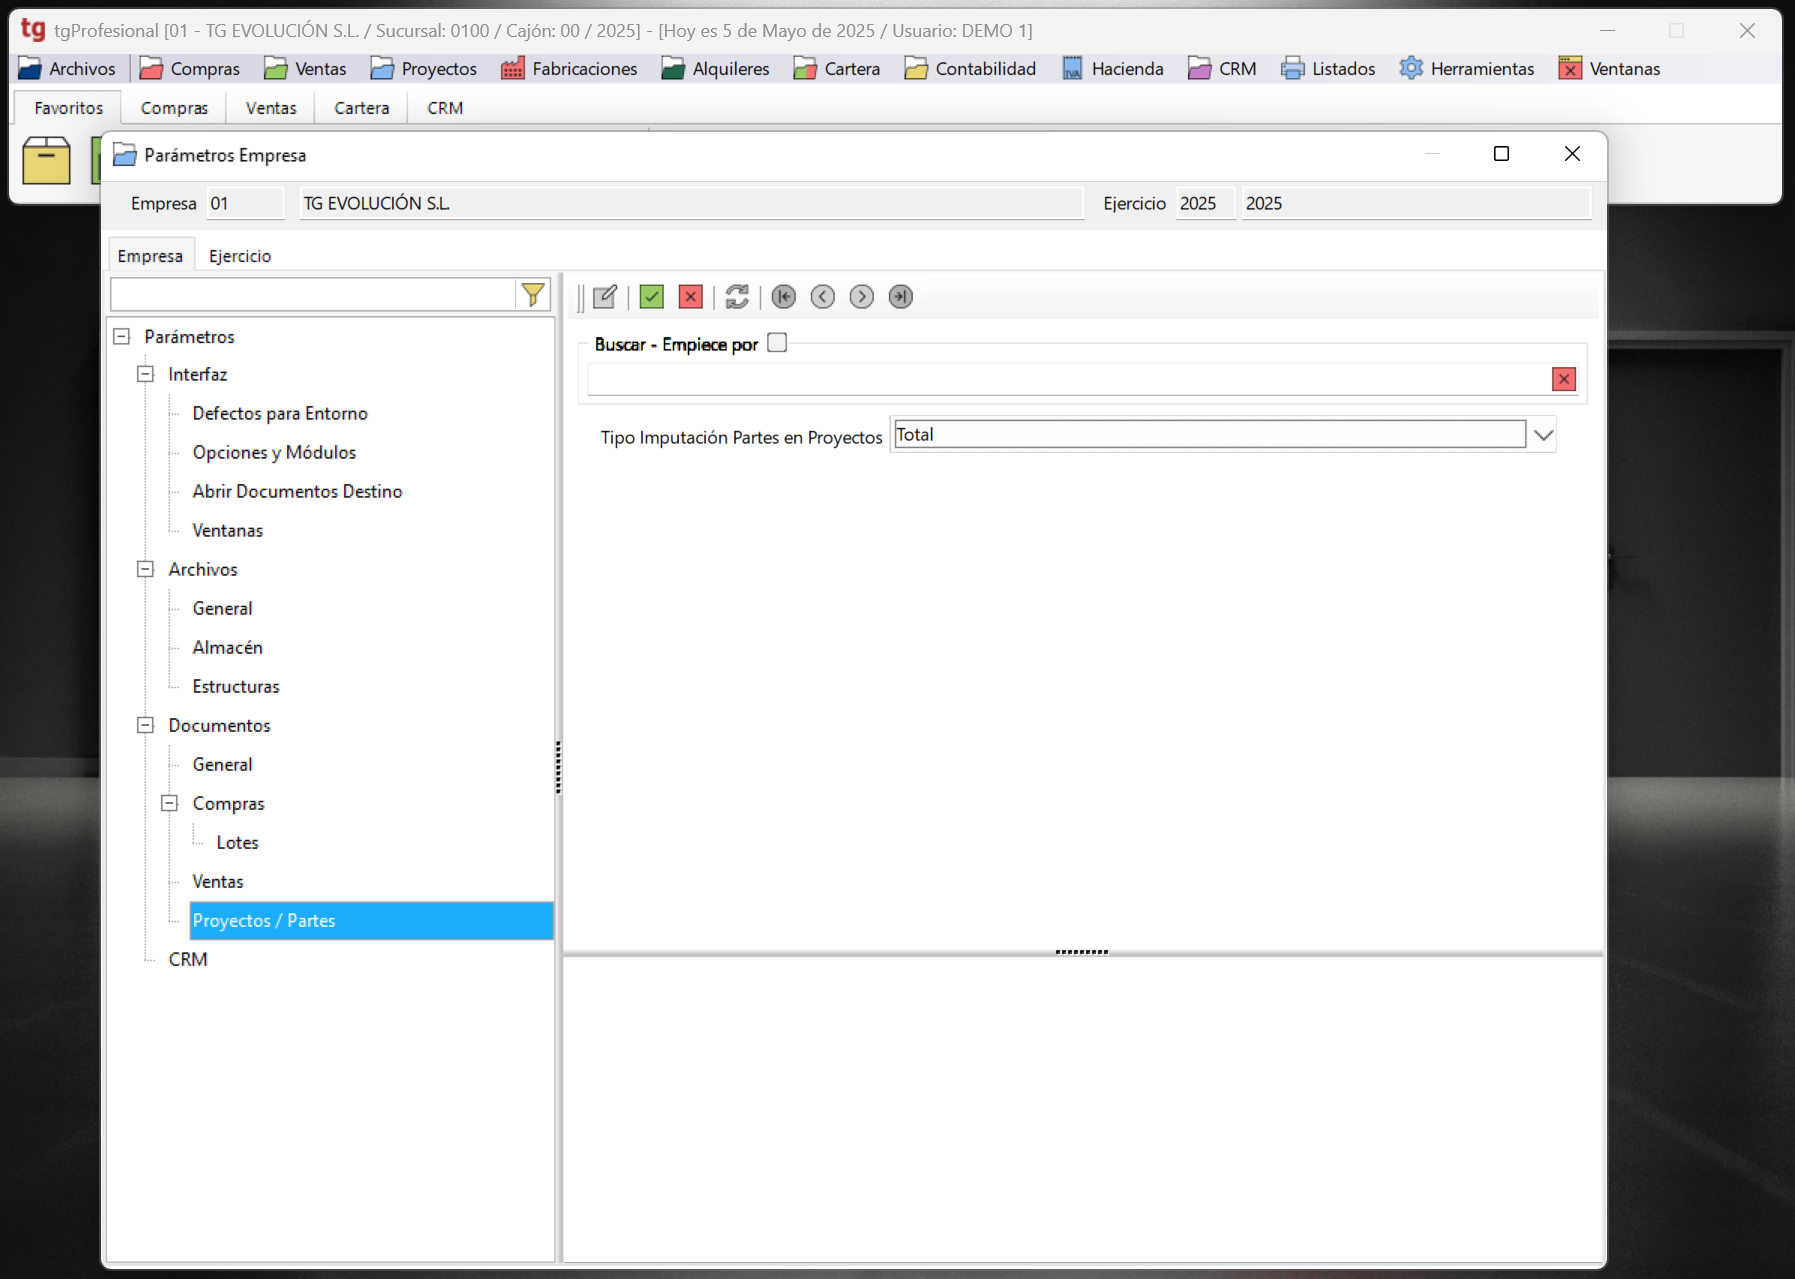Collapse the Parámetros root node
The height and width of the screenshot is (1279, 1795).
tap(122, 337)
